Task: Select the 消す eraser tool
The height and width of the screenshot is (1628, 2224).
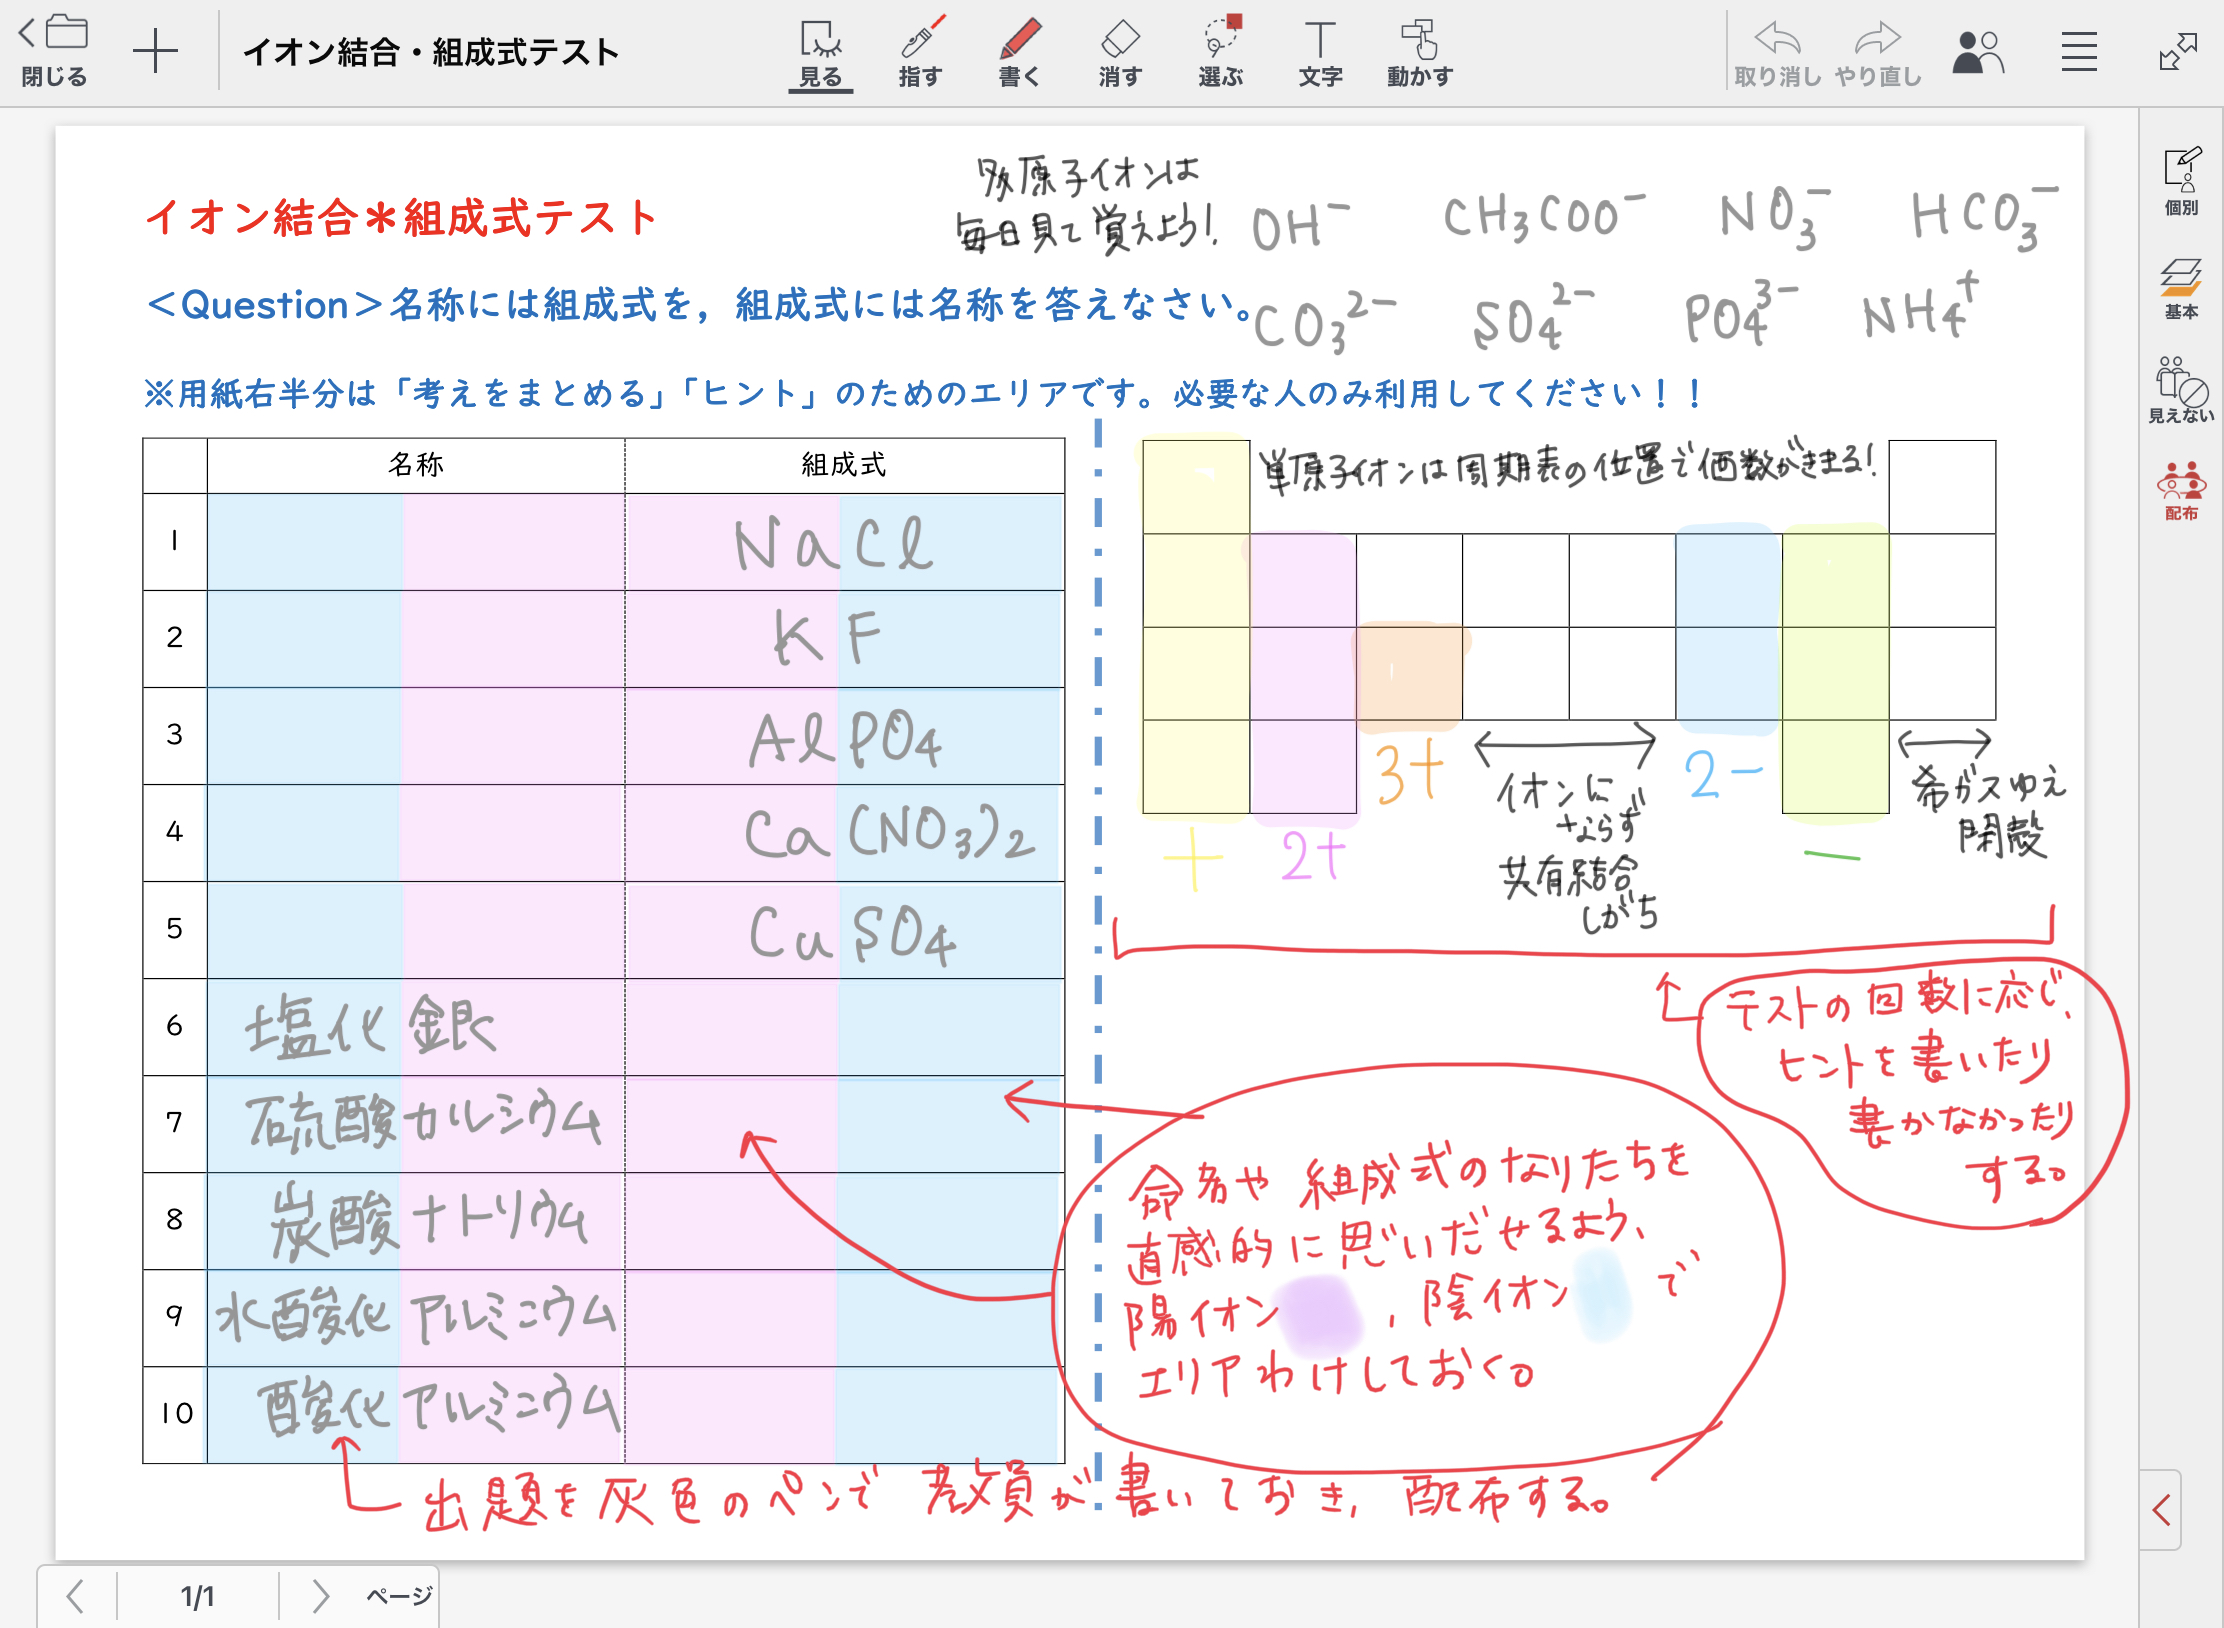Action: [x=1119, y=52]
